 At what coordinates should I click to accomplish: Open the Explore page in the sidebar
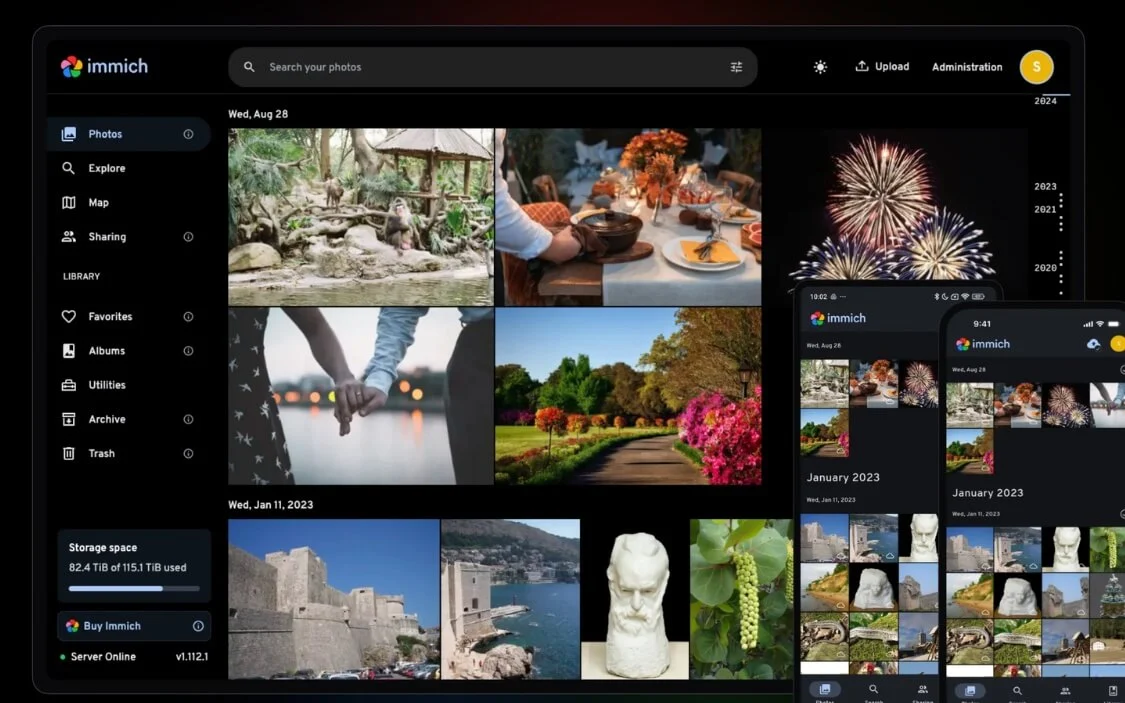pyautogui.click(x=106, y=168)
